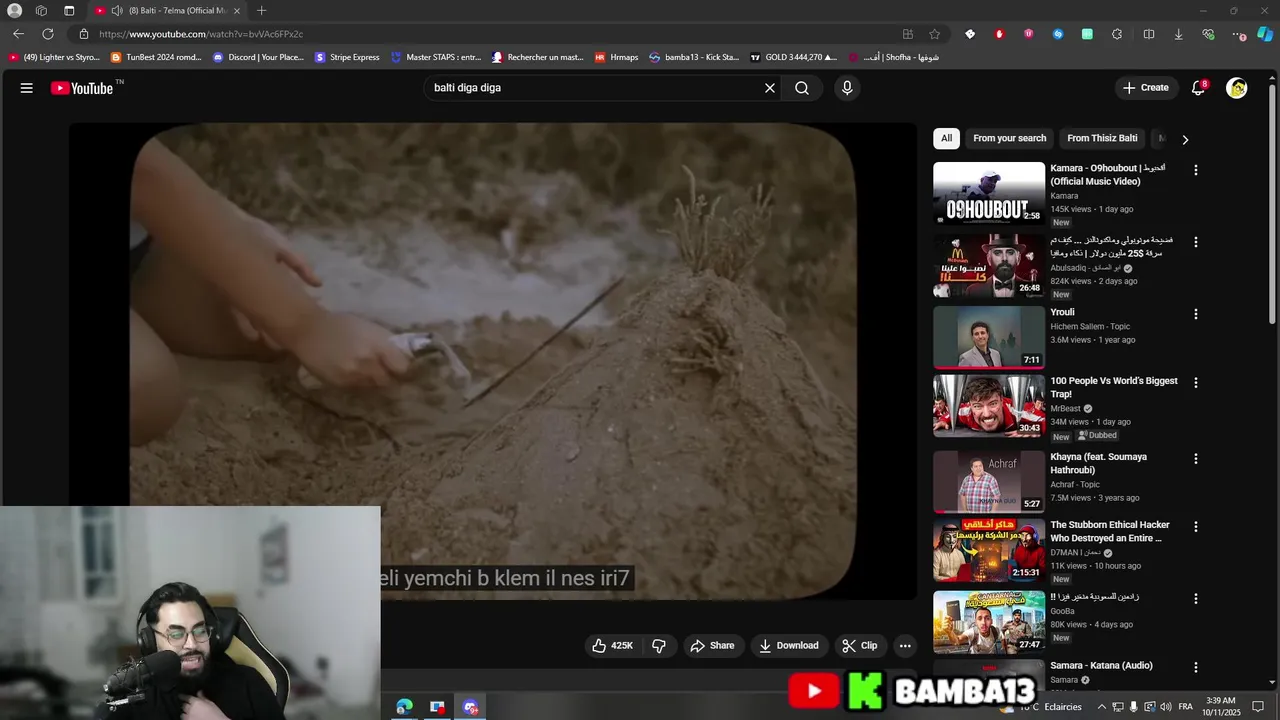Dislike the video
The image size is (1280, 720).
659,646
